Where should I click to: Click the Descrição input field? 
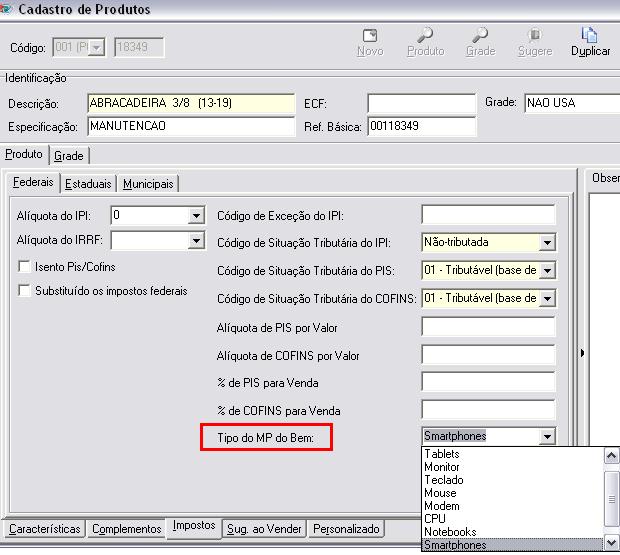(190, 104)
